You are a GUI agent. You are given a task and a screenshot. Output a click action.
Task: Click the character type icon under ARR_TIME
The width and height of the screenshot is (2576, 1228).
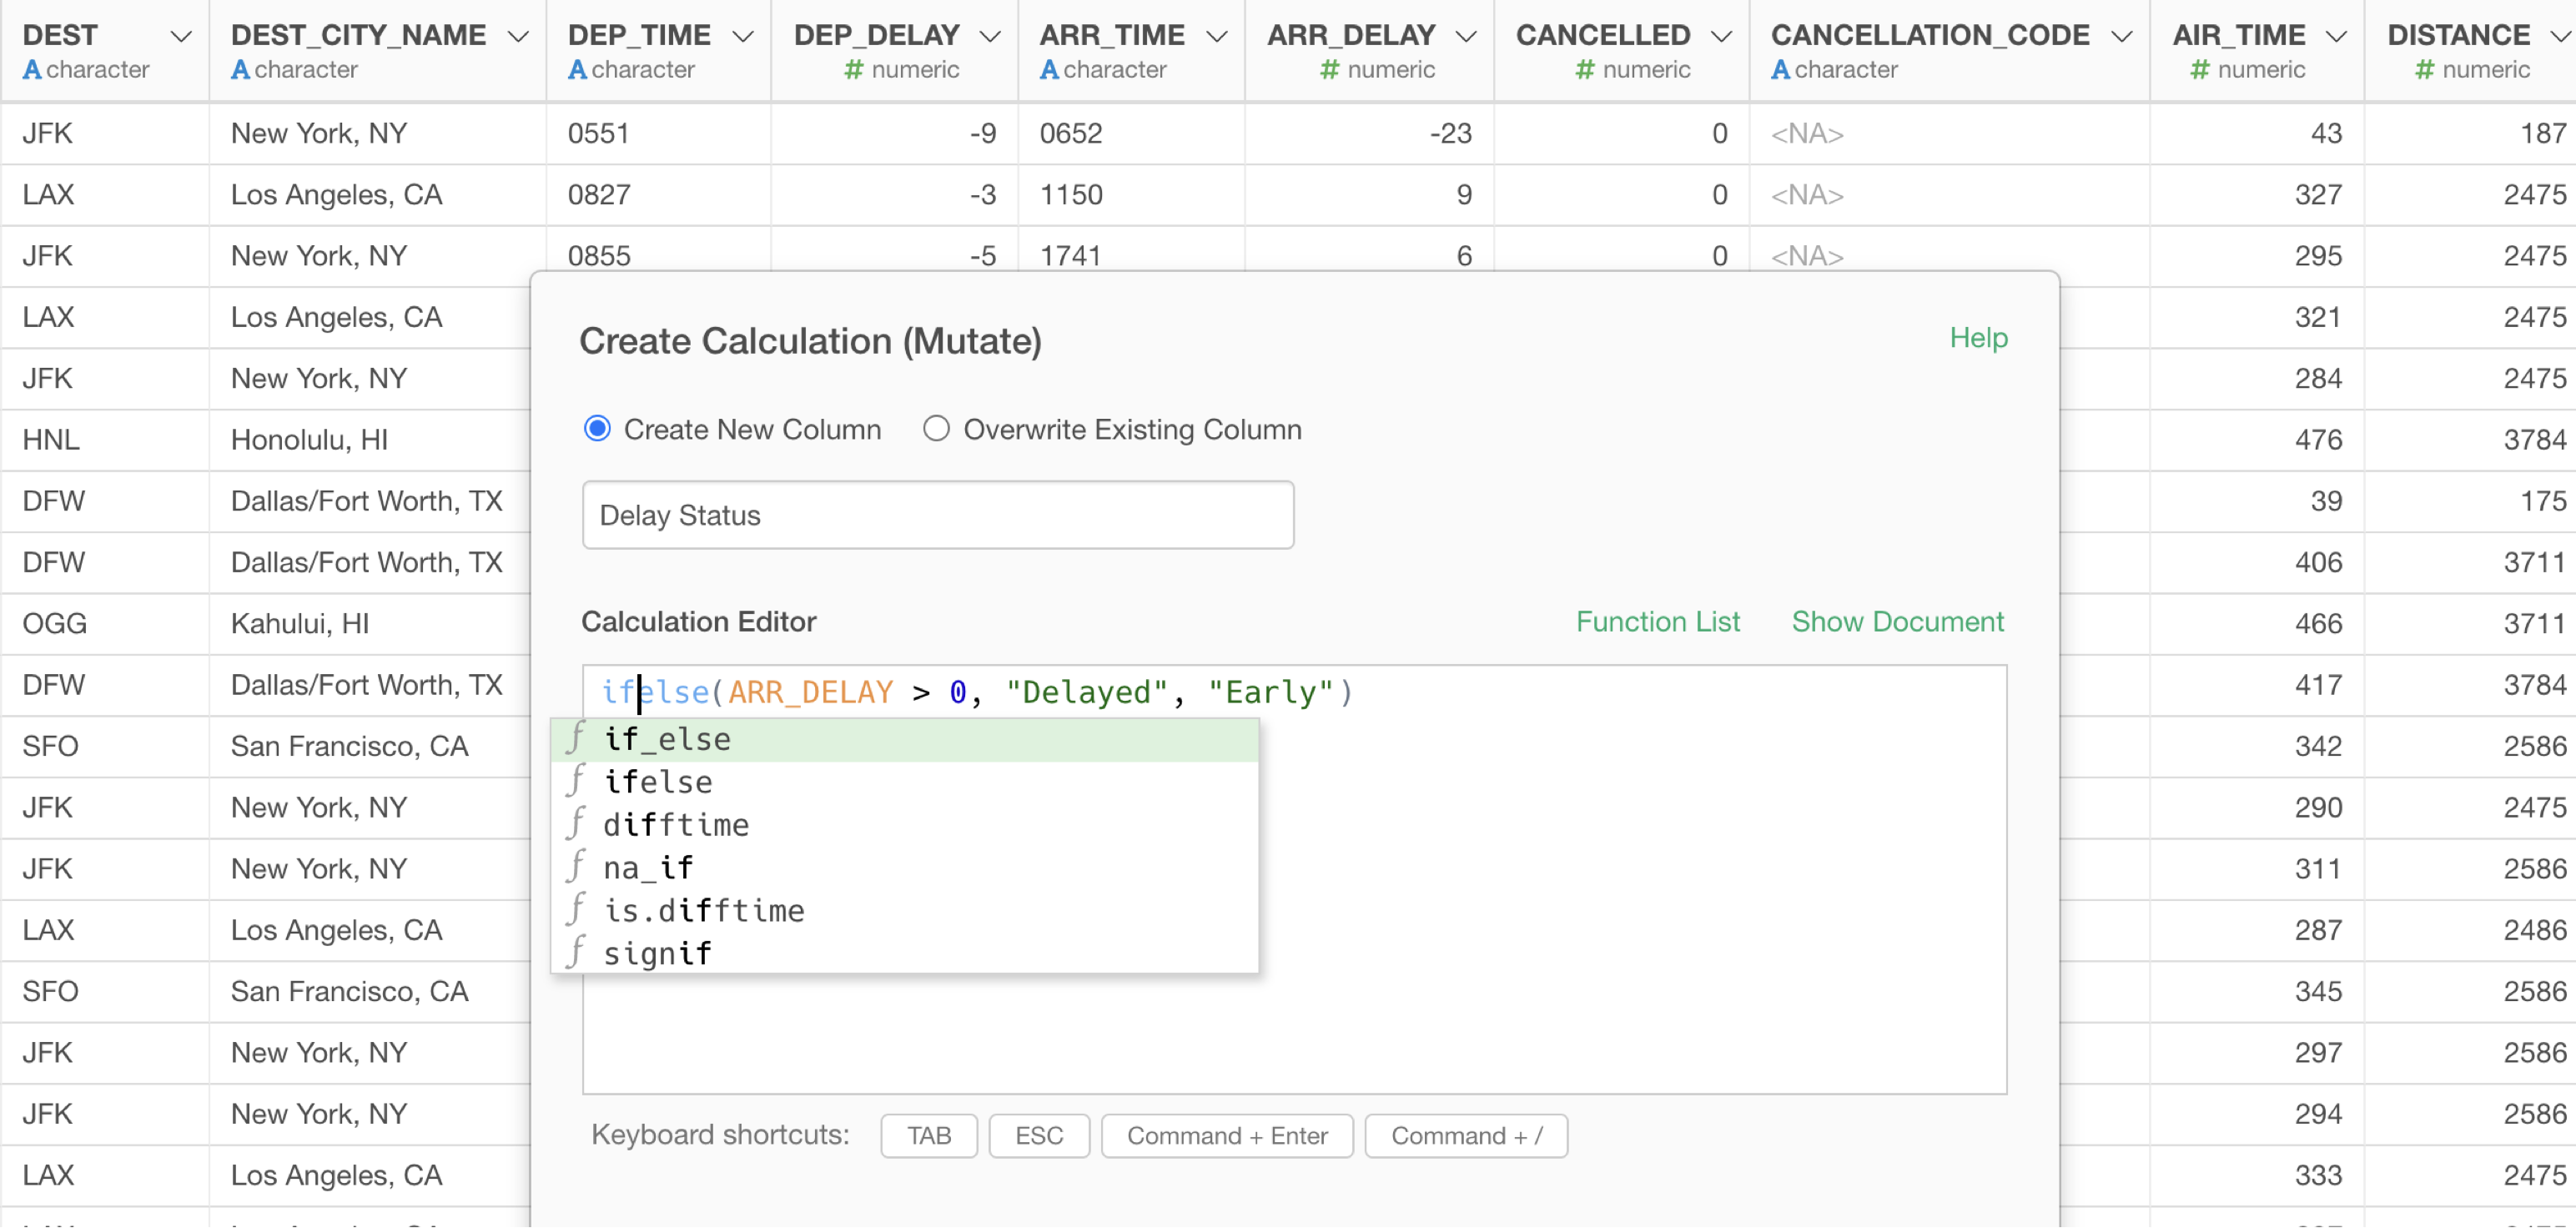coord(1049,70)
